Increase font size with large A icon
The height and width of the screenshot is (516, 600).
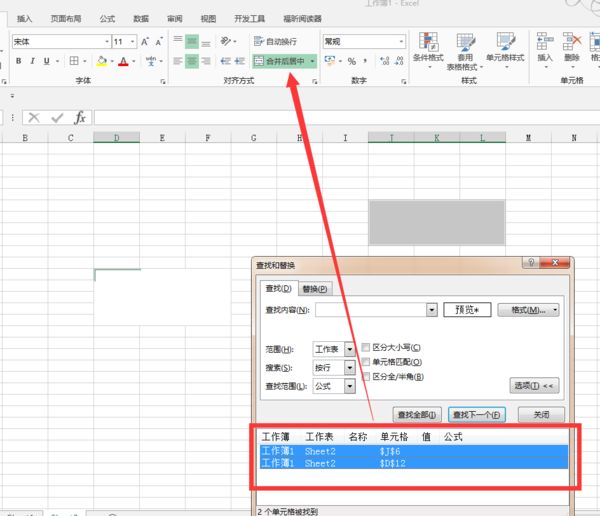coord(145,41)
